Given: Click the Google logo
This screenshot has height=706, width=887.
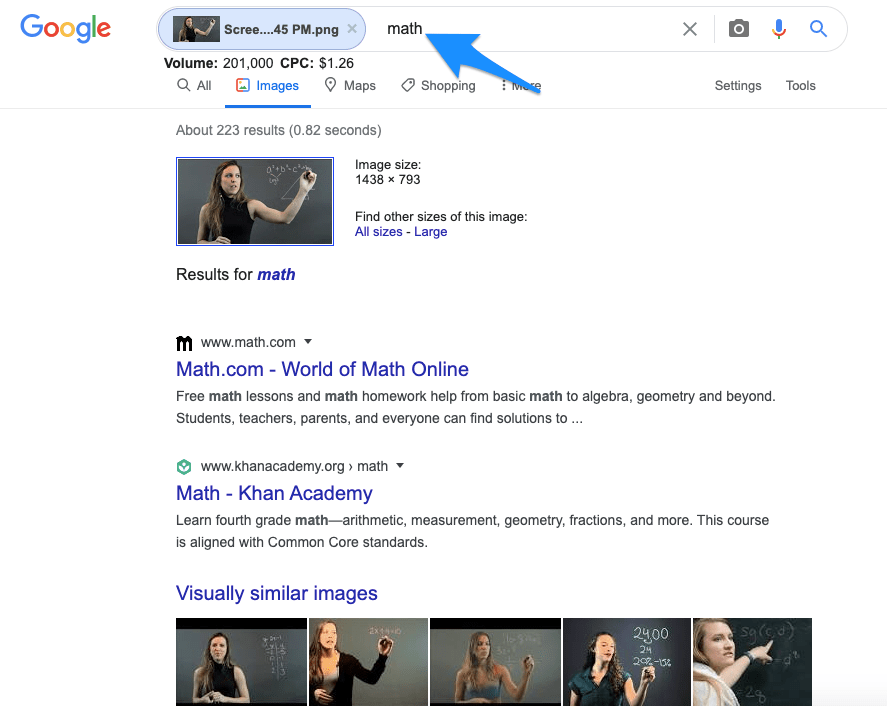Looking at the screenshot, I should [x=66, y=28].
